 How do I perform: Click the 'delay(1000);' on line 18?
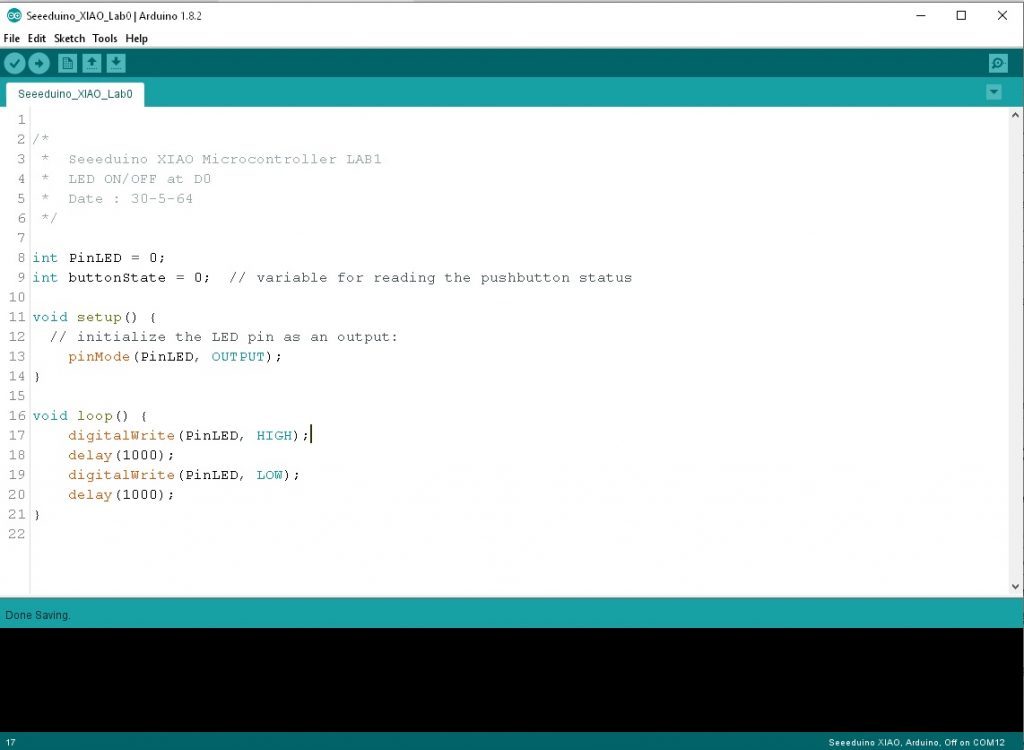(x=121, y=455)
